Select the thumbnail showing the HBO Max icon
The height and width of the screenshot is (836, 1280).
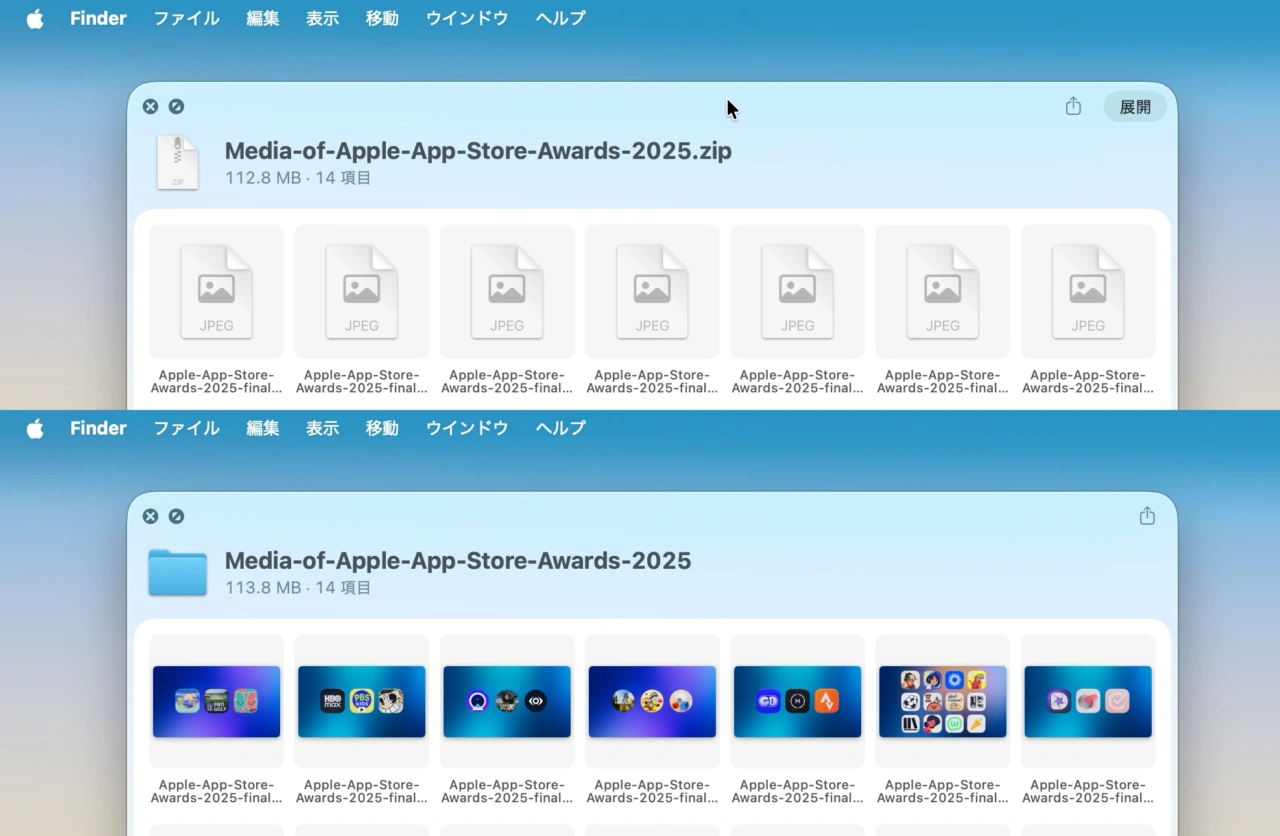coord(362,702)
